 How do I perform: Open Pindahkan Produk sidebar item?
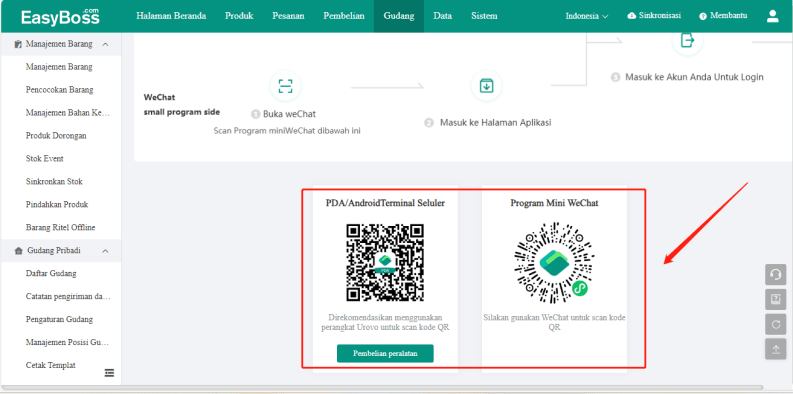[x=57, y=204]
